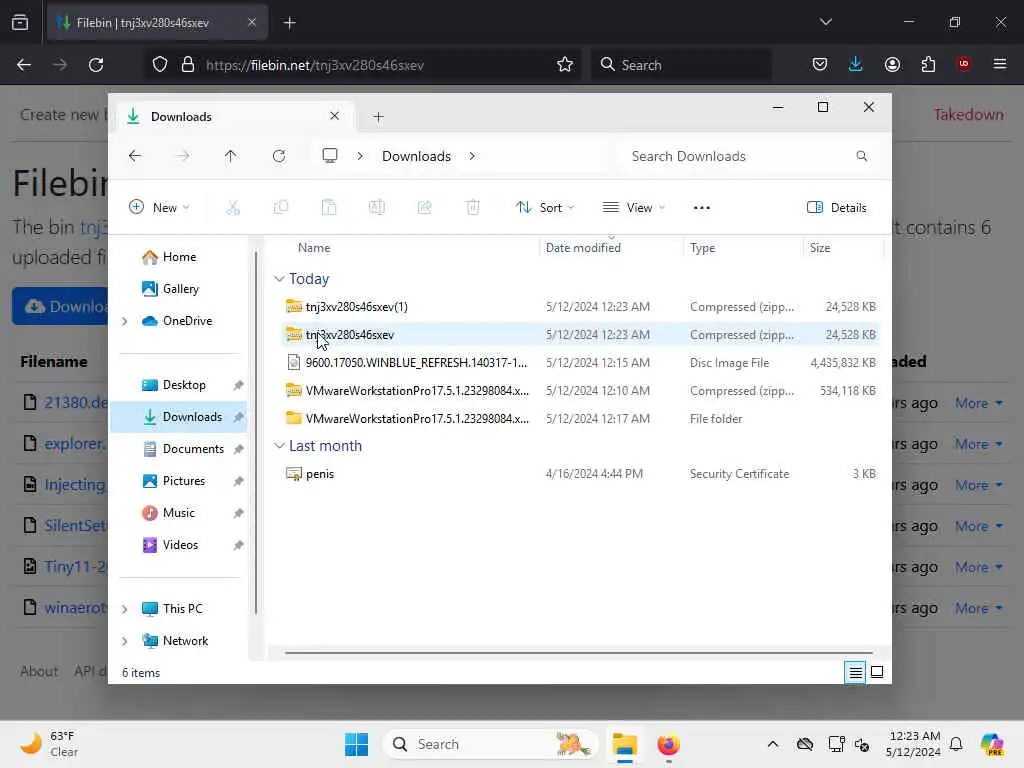Collapse the Today group

[x=279, y=279]
